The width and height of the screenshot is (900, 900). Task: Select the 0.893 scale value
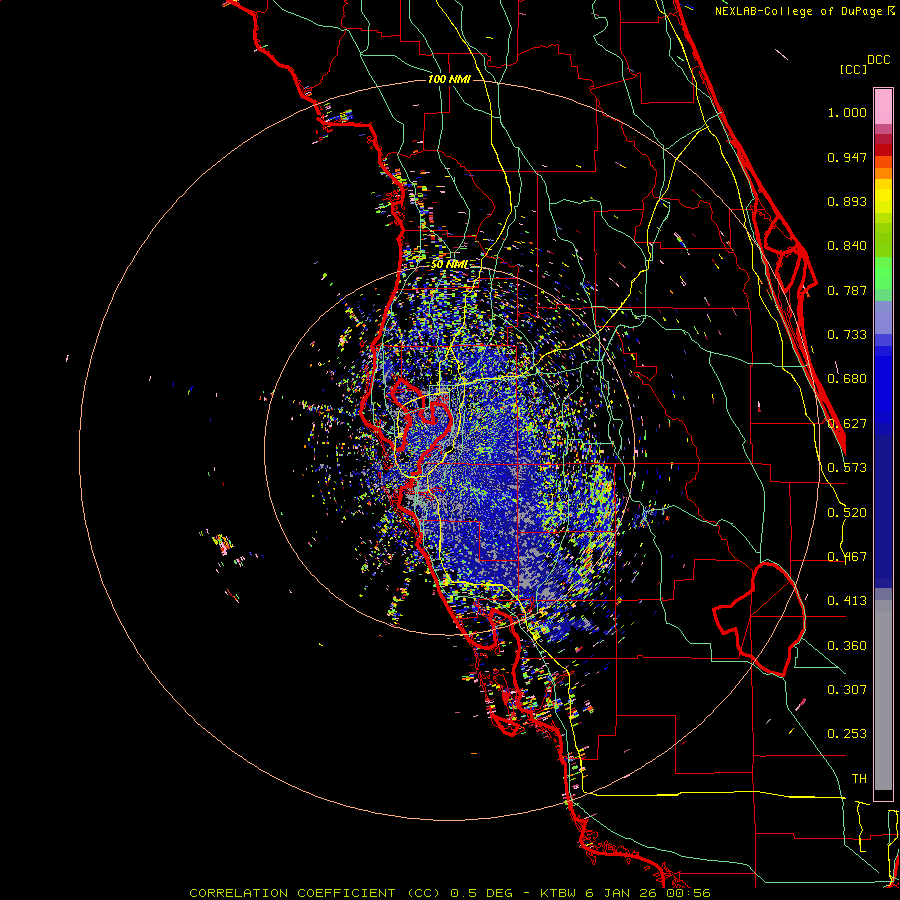pos(847,201)
